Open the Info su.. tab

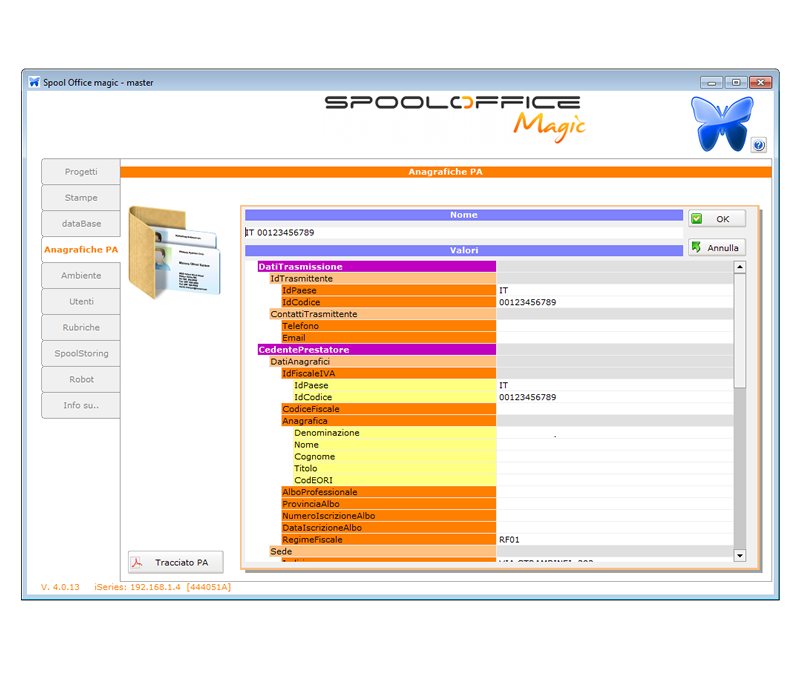[81, 406]
